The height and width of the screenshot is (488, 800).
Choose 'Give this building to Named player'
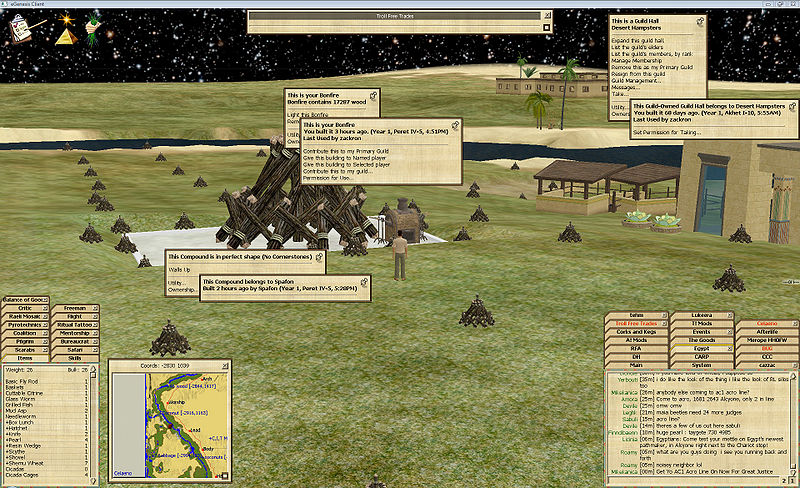point(344,158)
